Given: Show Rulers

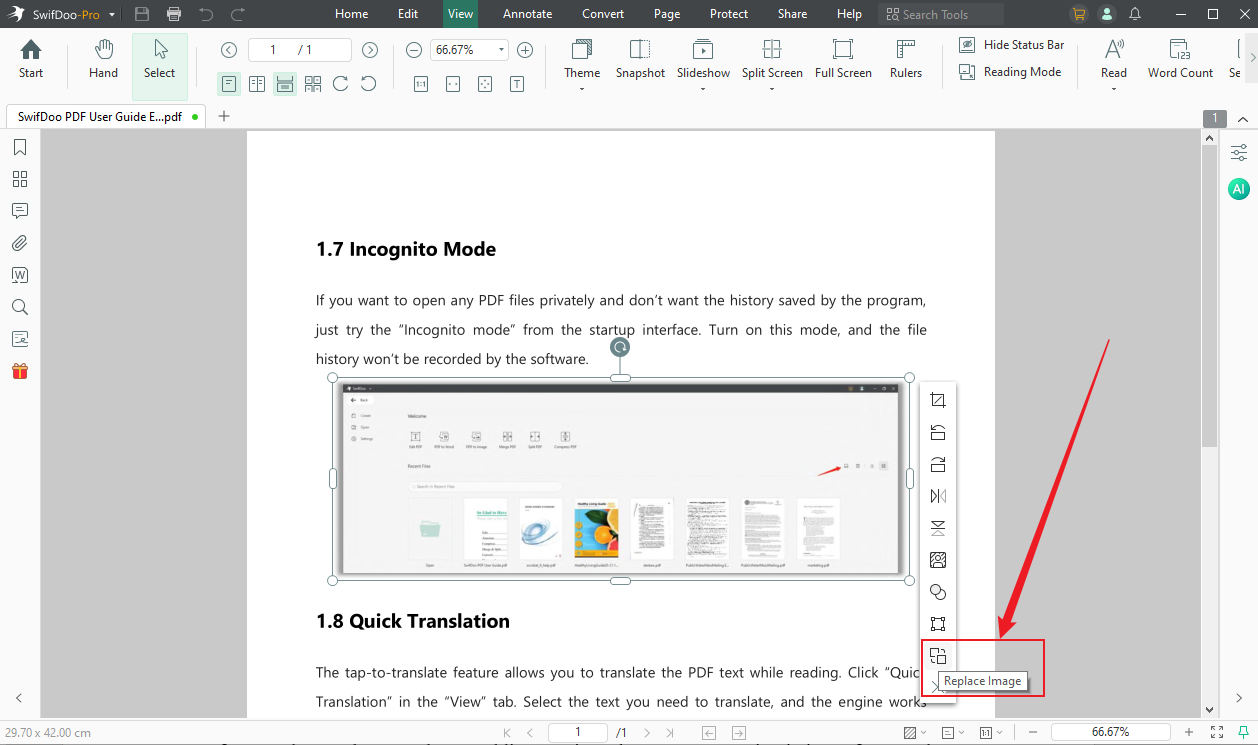Looking at the screenshot, I should (x=906, y=60).
